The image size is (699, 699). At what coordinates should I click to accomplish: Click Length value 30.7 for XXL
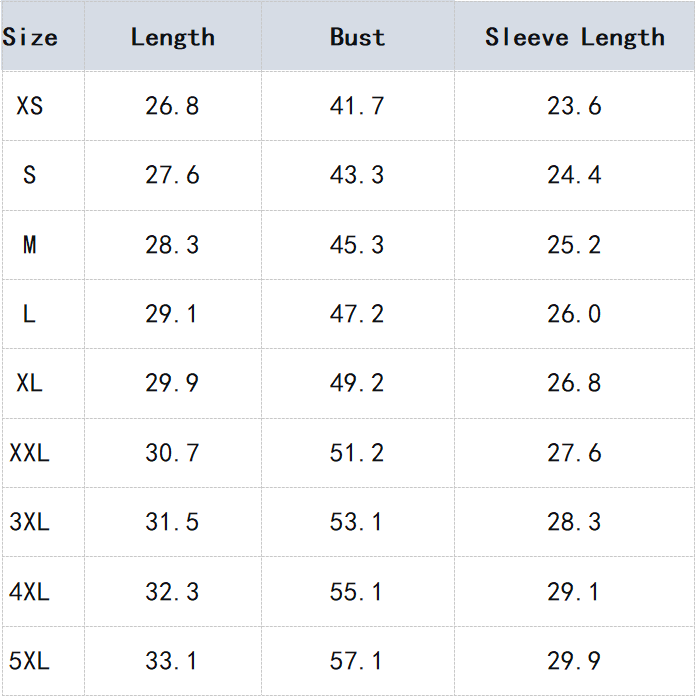pyautogui.click(x=173, y=453)
